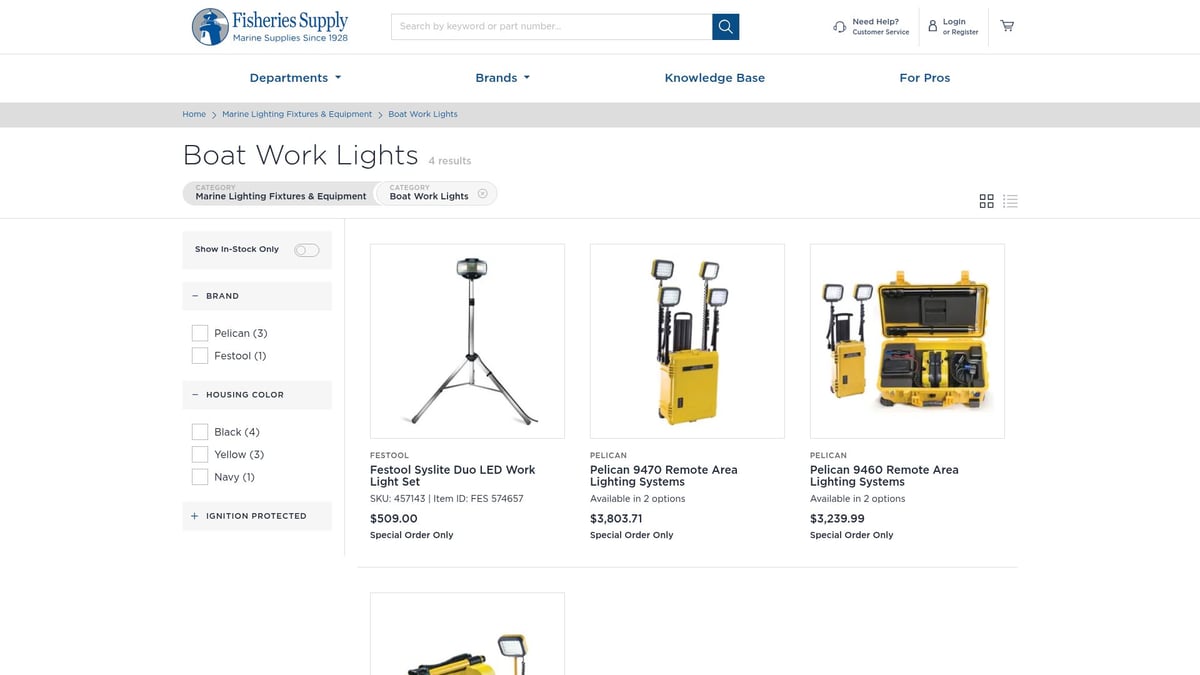Click the Fisheries Supply logo

pos(270,26)
